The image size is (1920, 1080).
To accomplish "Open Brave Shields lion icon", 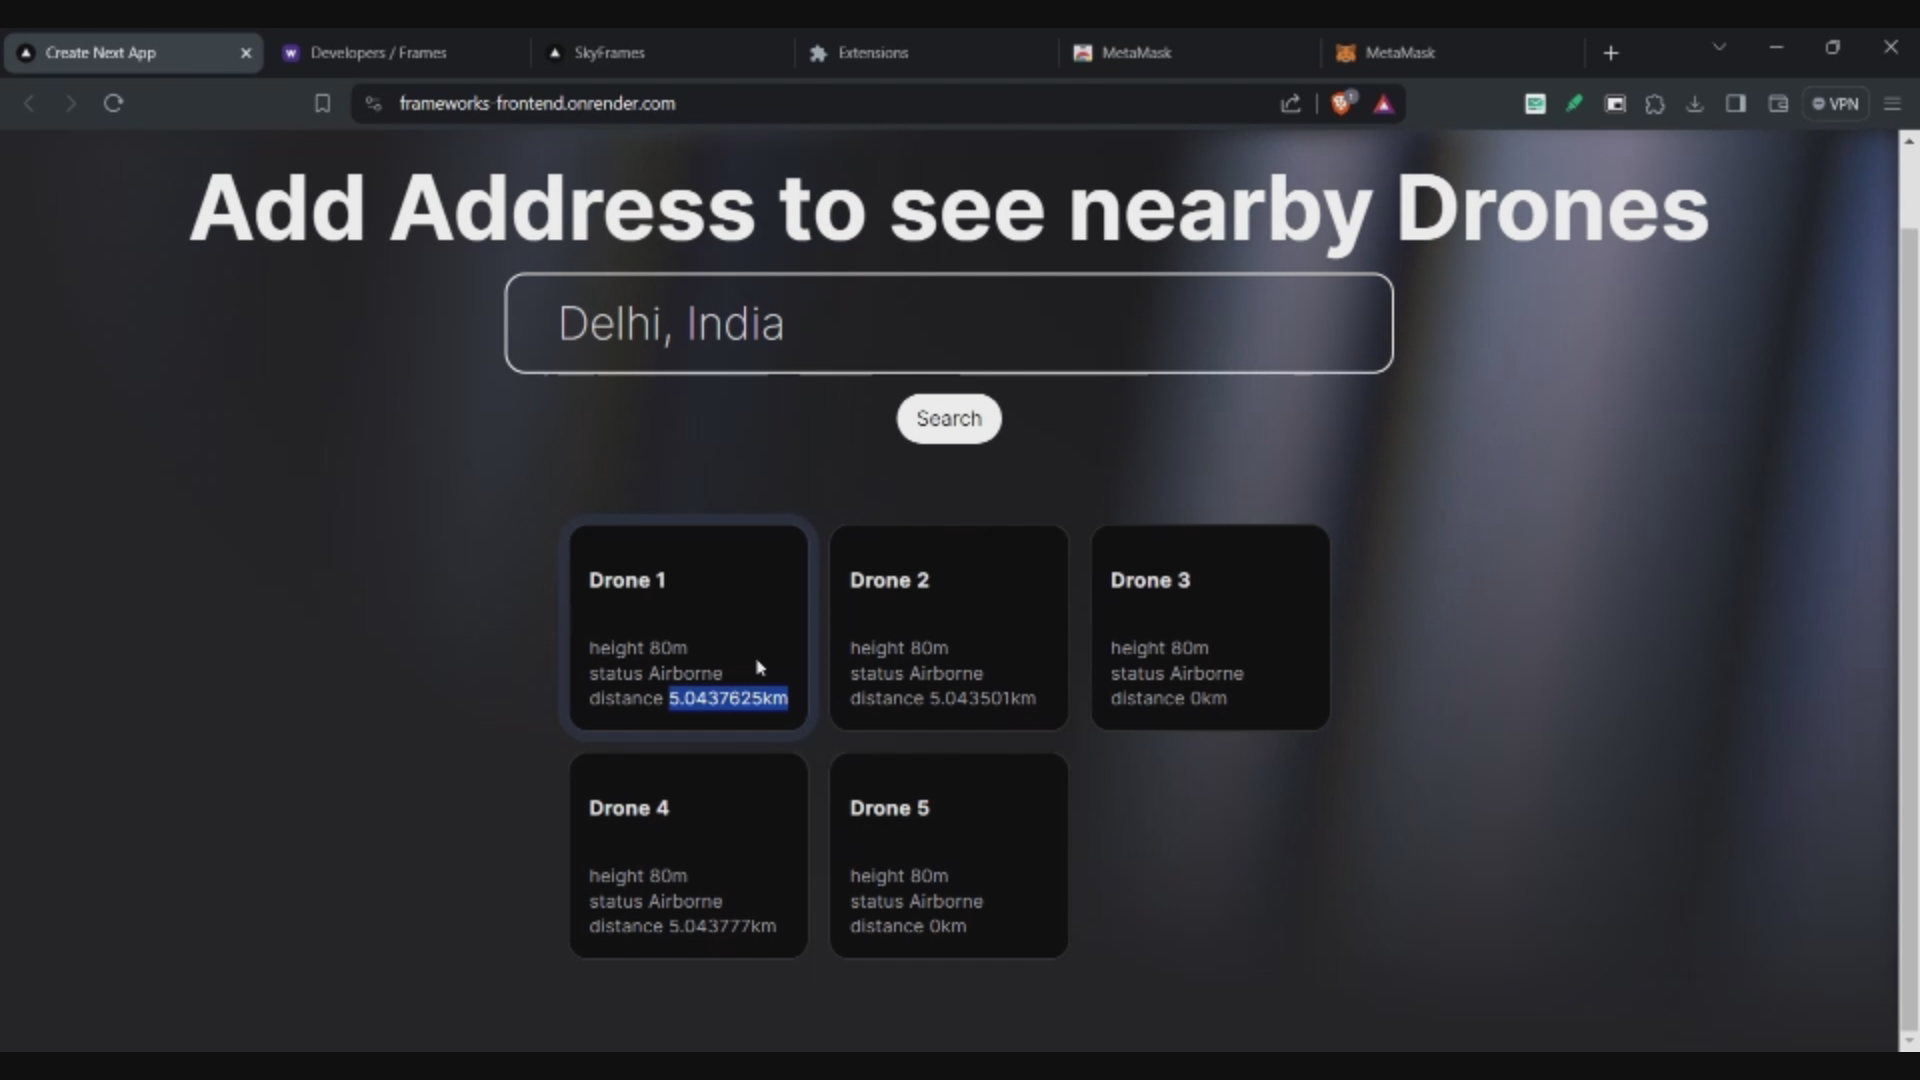I will click(1342, 103).
